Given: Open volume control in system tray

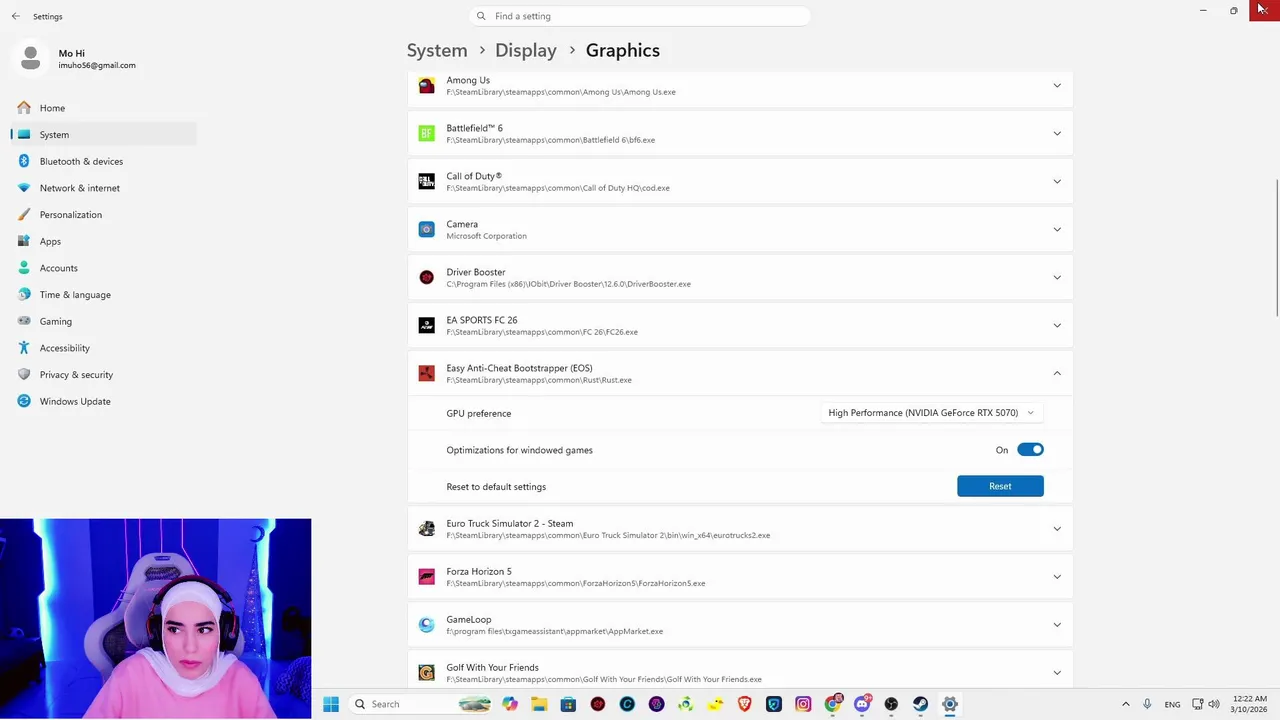Looking at the screenshot, I should click(x=1215, y=704).
